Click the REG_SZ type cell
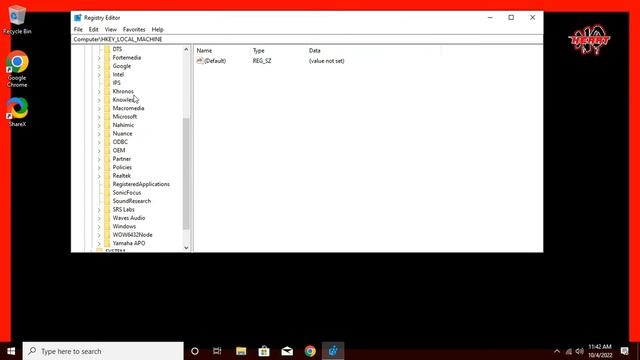The width and height of the screenshot is (640, 360). click(x=262, y=61)
